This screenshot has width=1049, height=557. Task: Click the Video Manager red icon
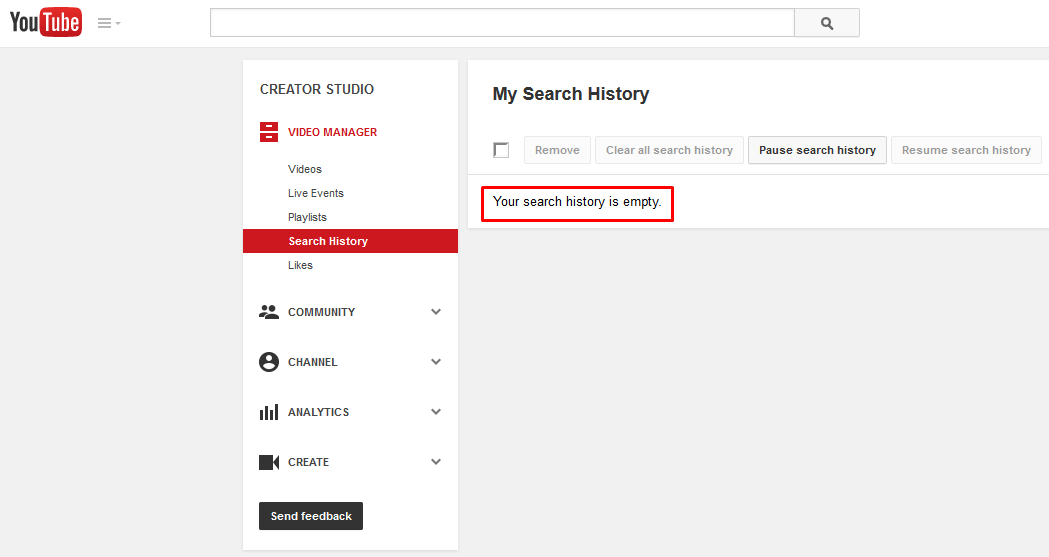[x=268, y=132]
